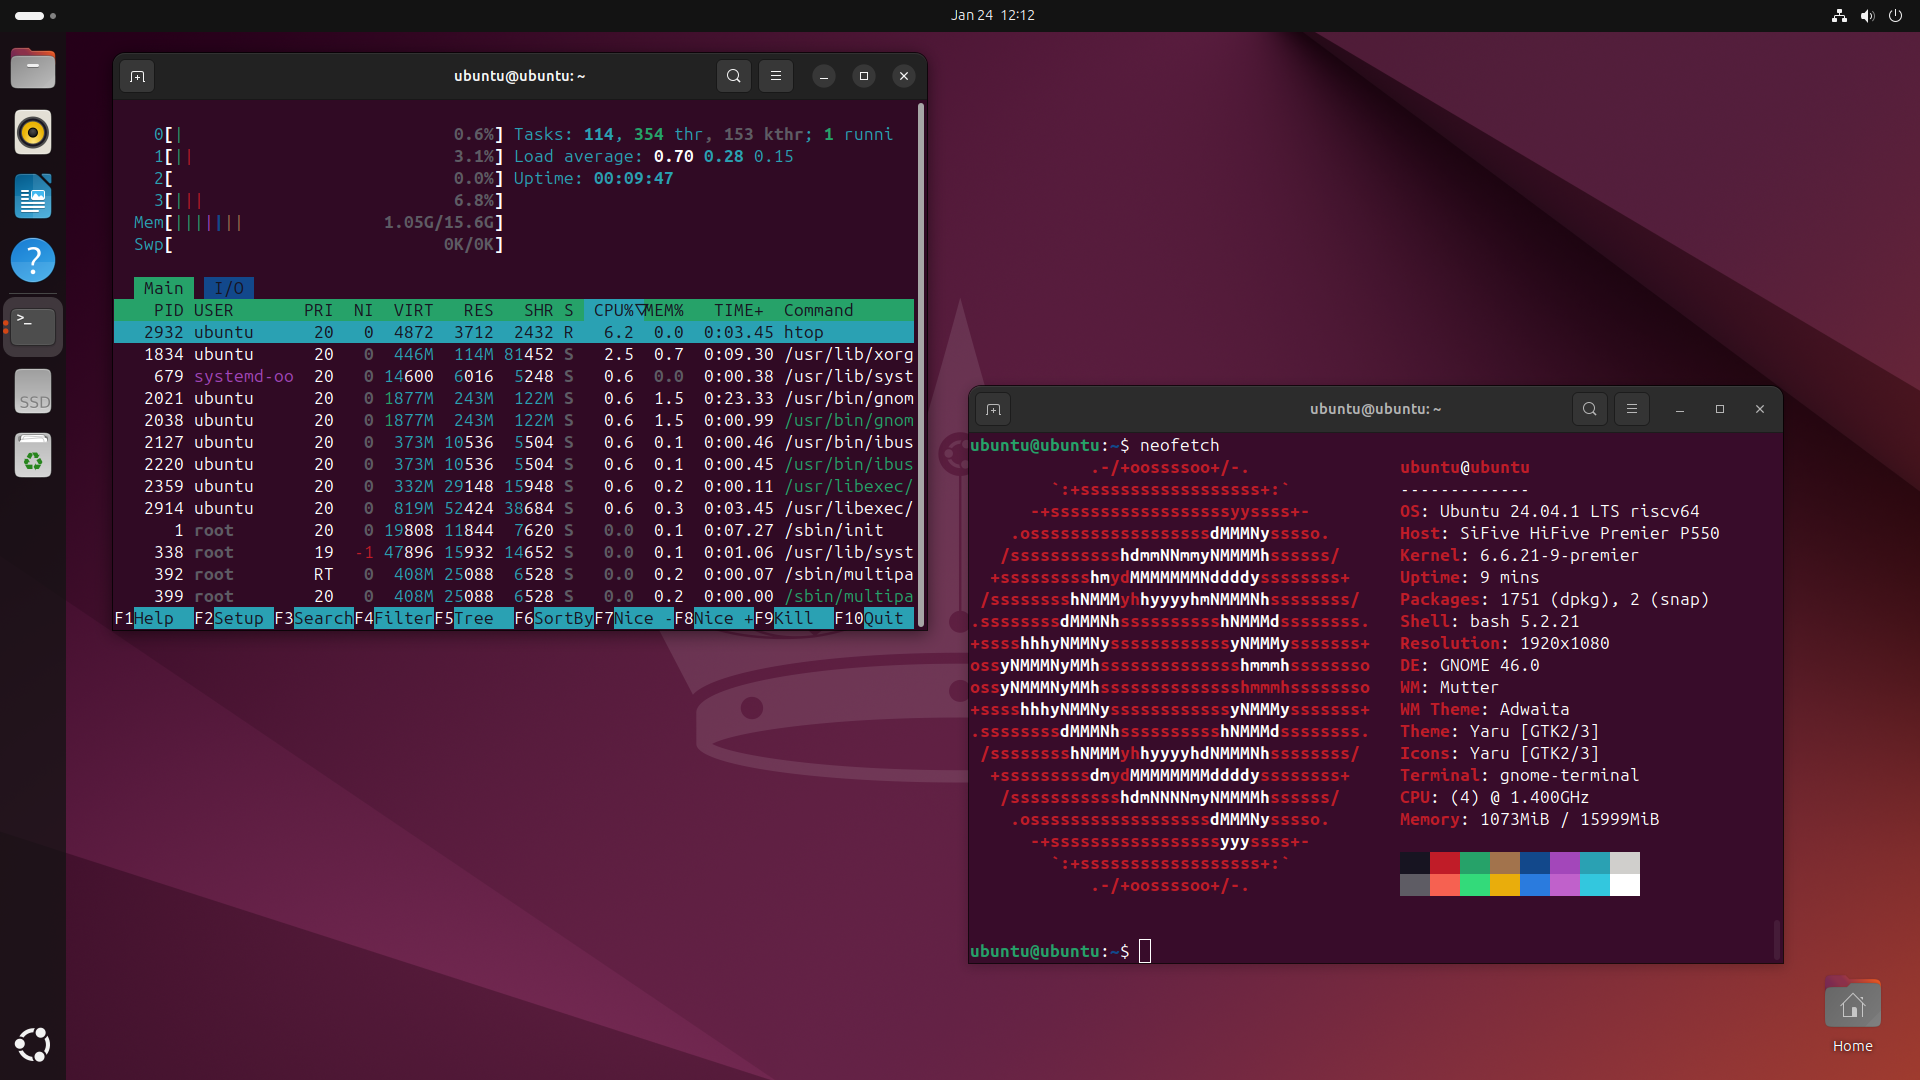Click F5 Tree in htop footer
The width and height of the screenshot is (1920, 1080).
(x=474, y=618)
